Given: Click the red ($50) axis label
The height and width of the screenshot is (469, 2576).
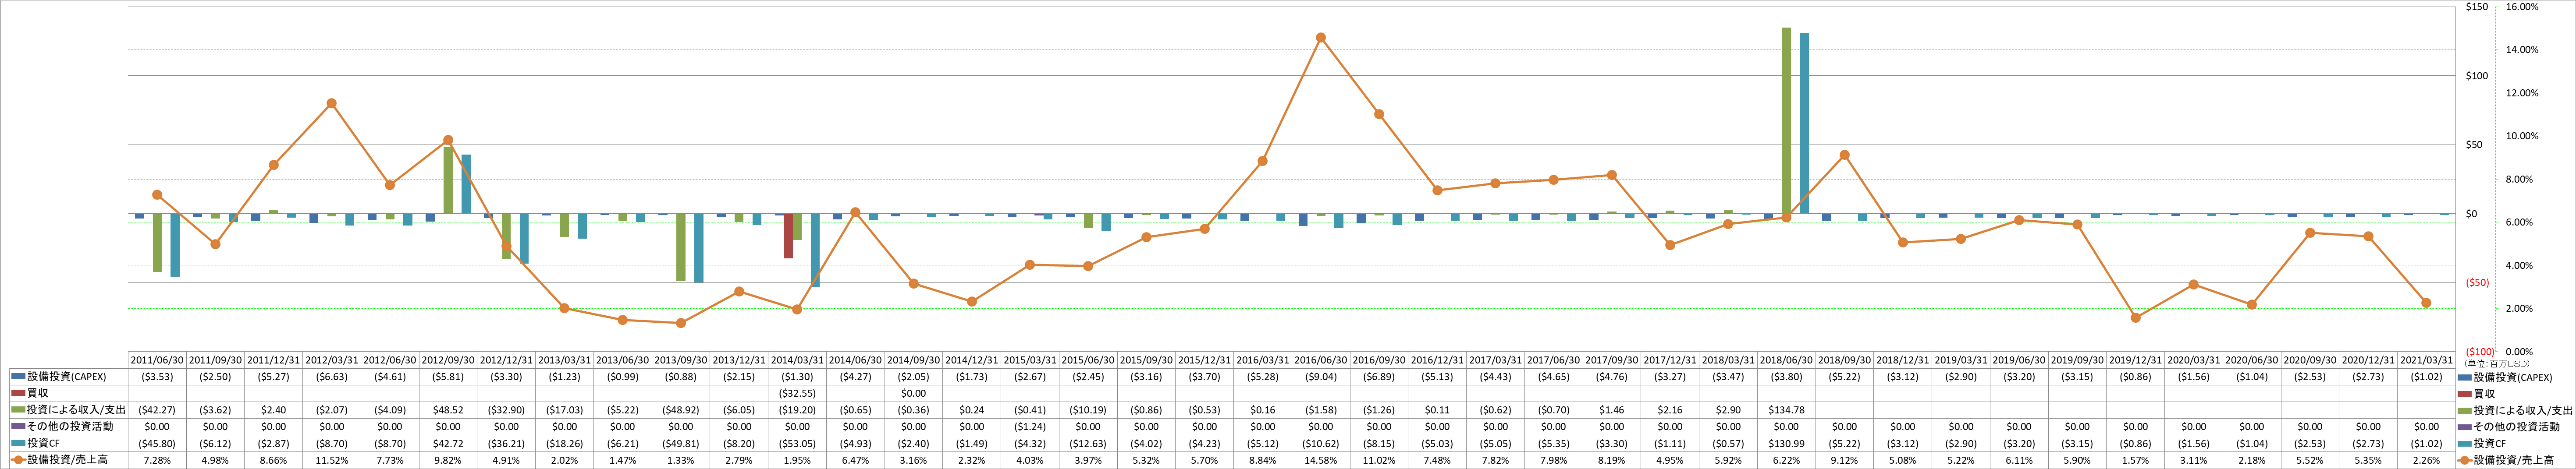Looking at the screenshot, I should pyautogui.click(x=2476, y=283).
